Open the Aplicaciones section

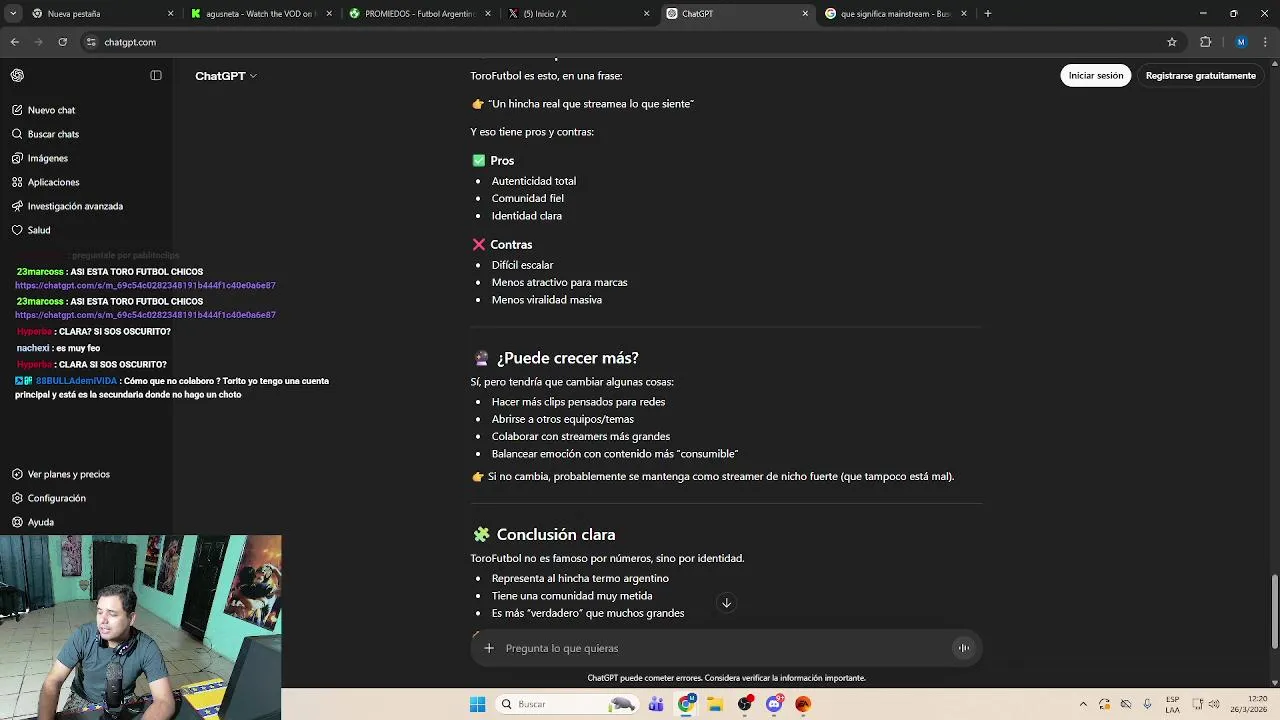(x=53, y=182)
